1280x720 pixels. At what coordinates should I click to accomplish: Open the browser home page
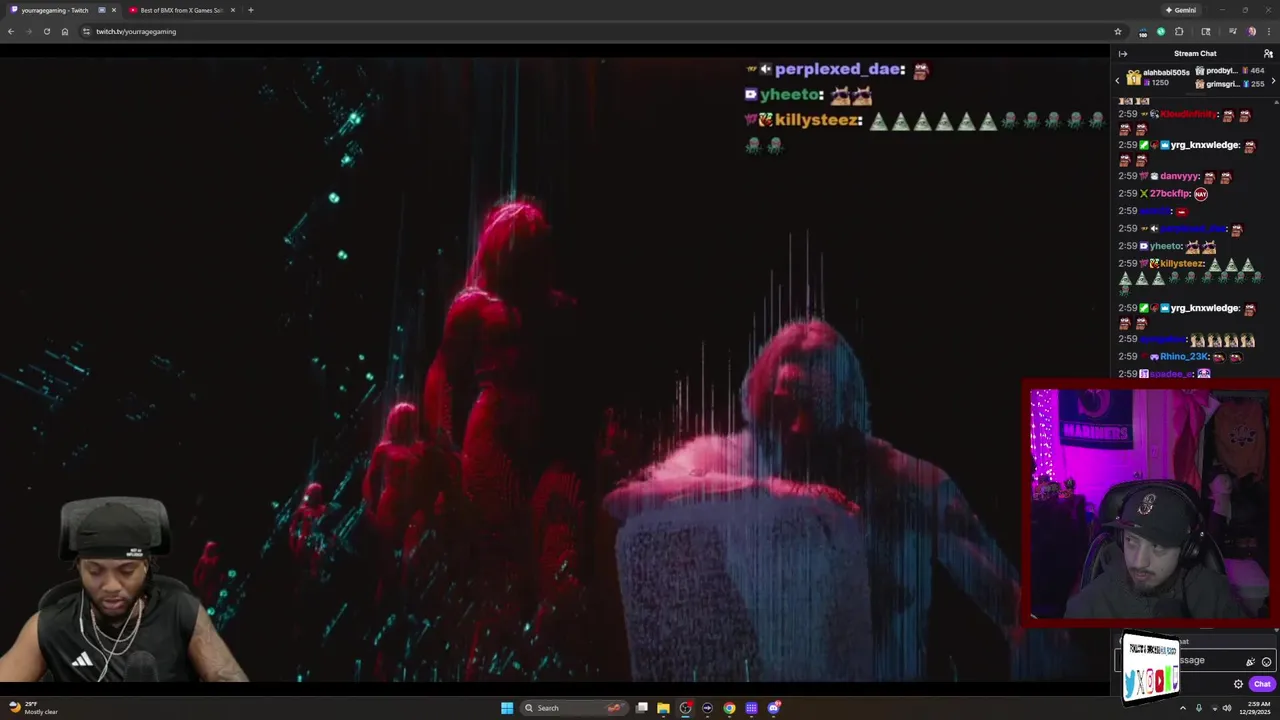pyautogui.click(x=65, y=31)
